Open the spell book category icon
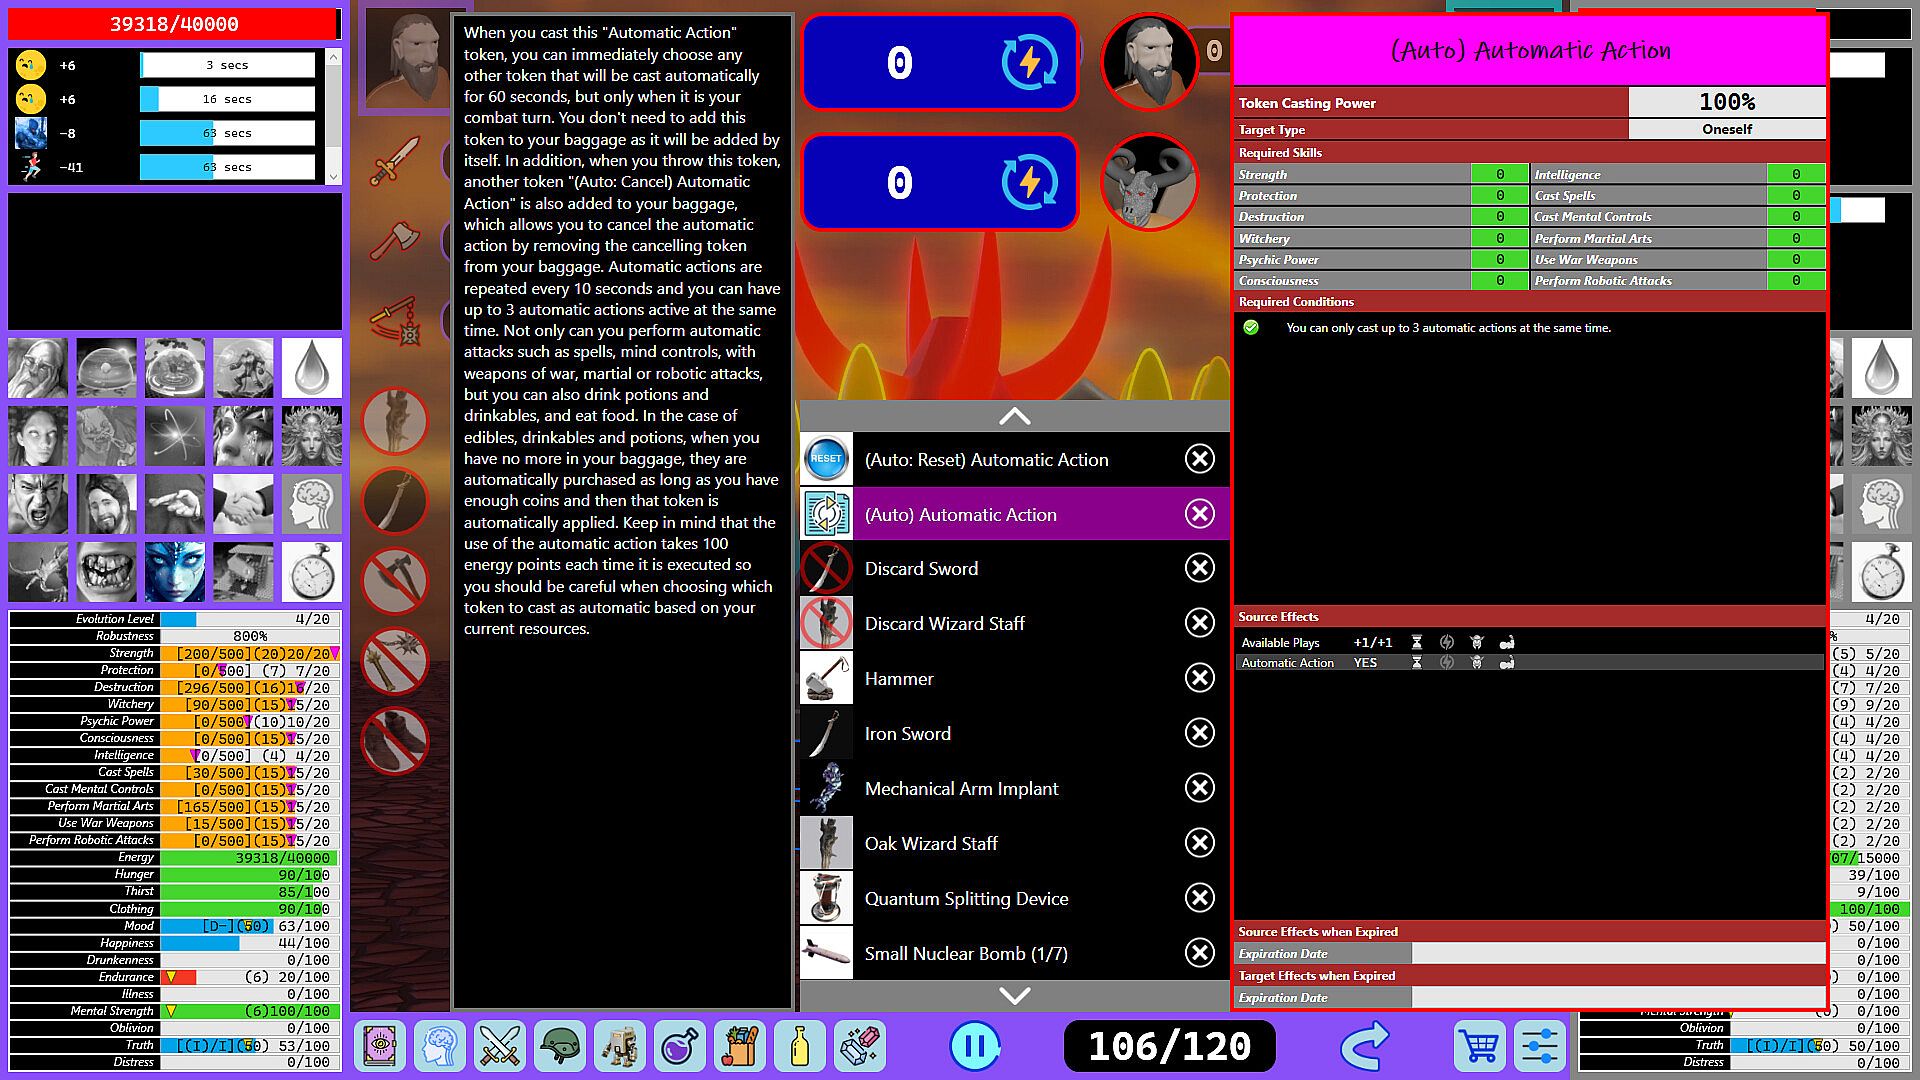Image resolution: width=1920 pixels, height=1080 pixels. pyautogui.click(x=380, y=1047)
